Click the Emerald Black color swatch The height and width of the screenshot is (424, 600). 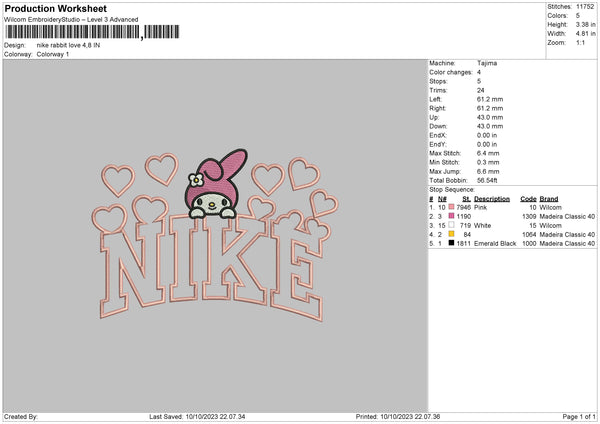452,243
